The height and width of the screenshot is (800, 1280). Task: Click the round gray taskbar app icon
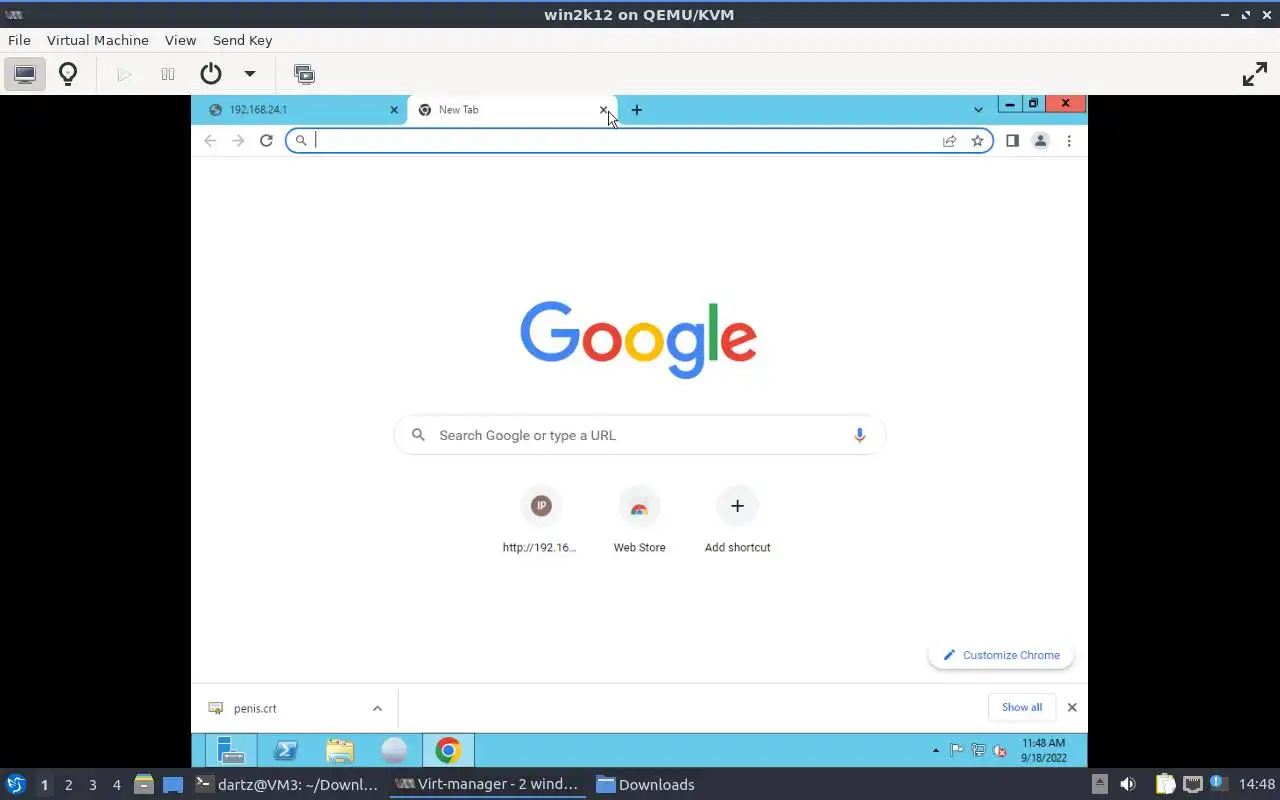[394, 750]
